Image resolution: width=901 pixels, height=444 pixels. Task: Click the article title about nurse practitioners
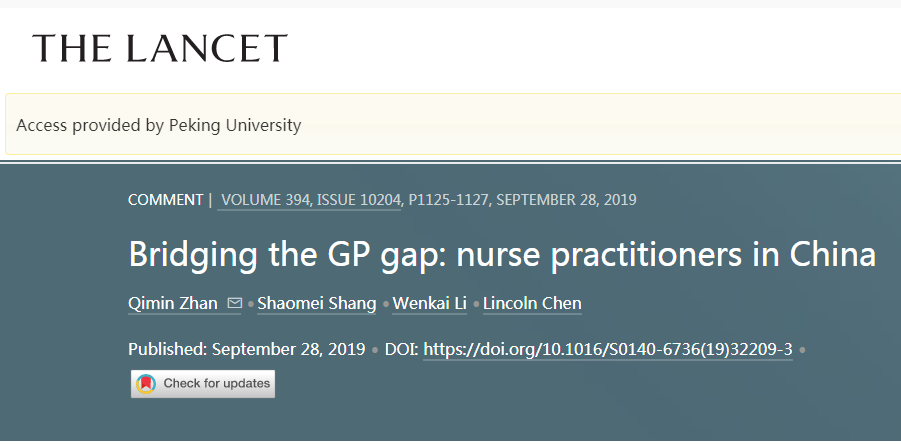click(502, 254)
